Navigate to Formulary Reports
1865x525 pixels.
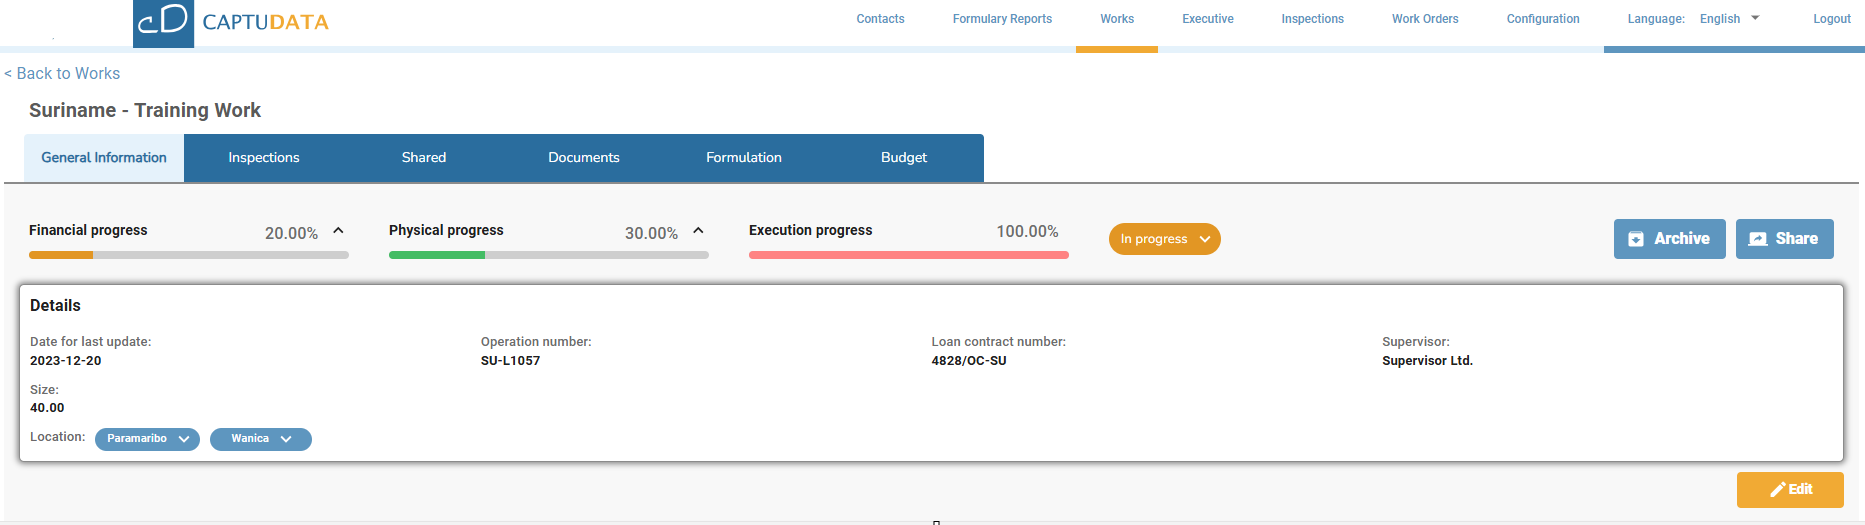point(1002,19)
